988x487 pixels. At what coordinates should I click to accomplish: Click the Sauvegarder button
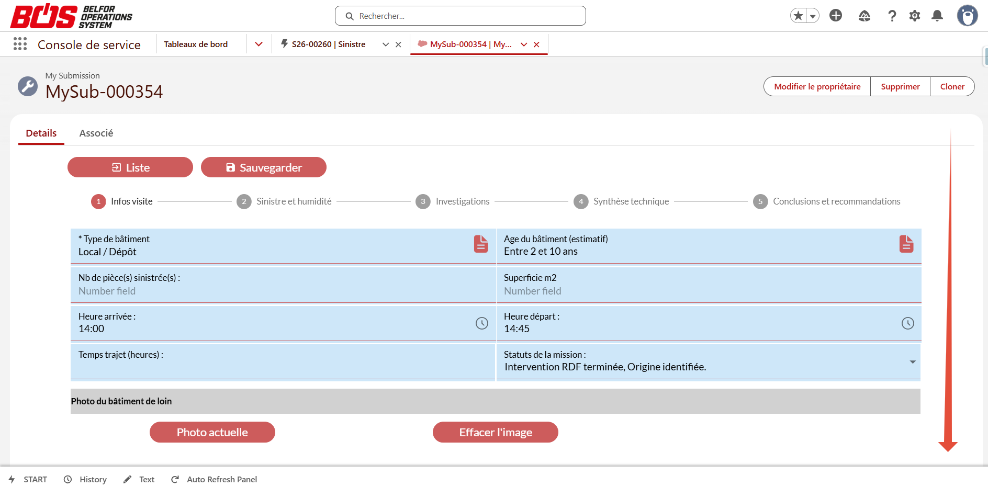coord(263,167)
